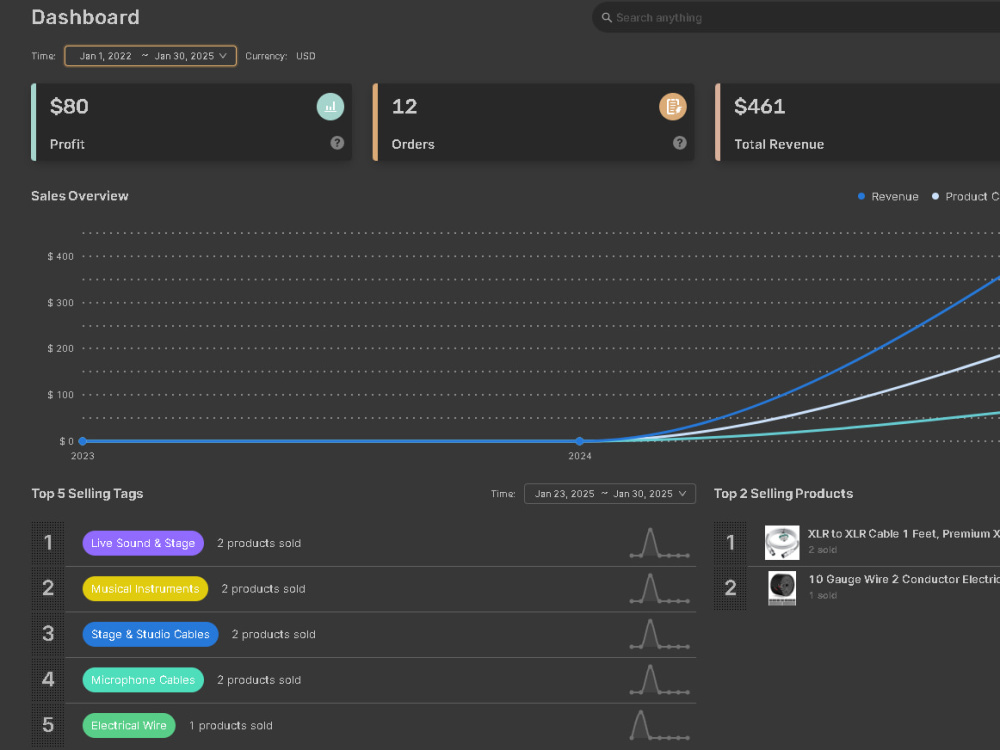Open the Profit help question mark
Image resolution: width=1000 pixels, height=750 pixels.
(337, 143)
